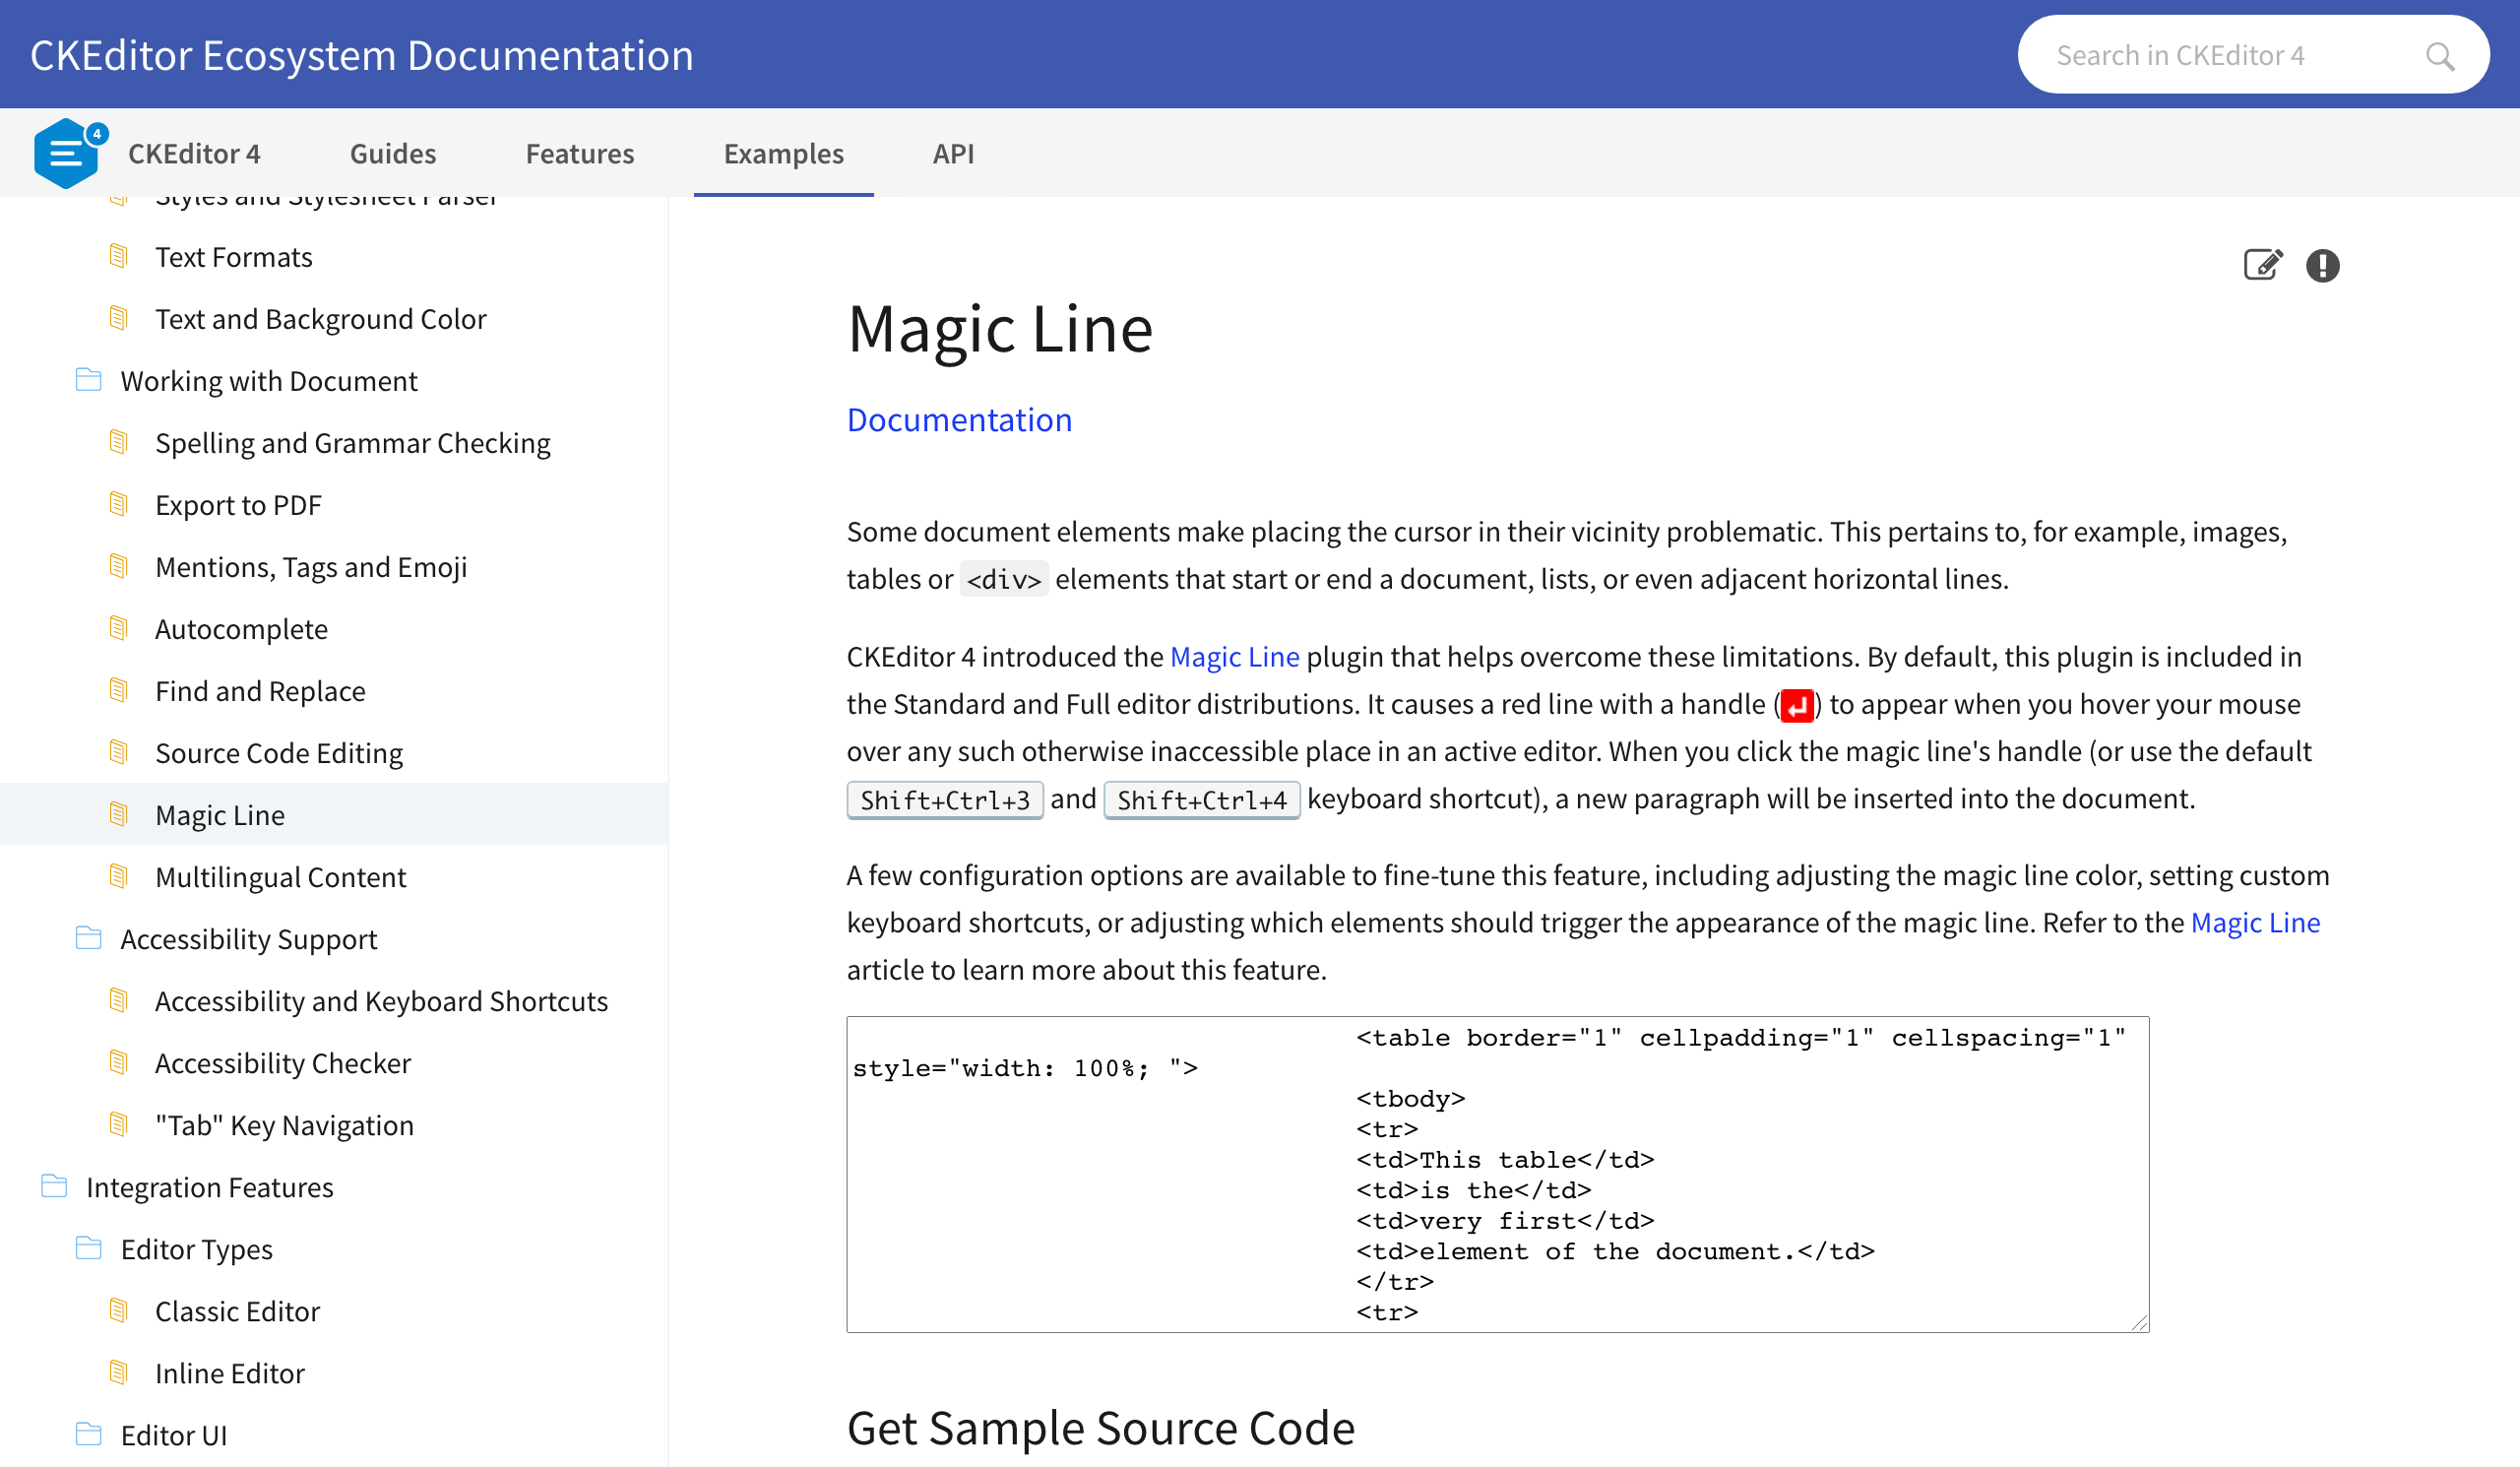Follow the Magic Line article link in third paragraph
2520x1467 pixels.
[2255, 923]
